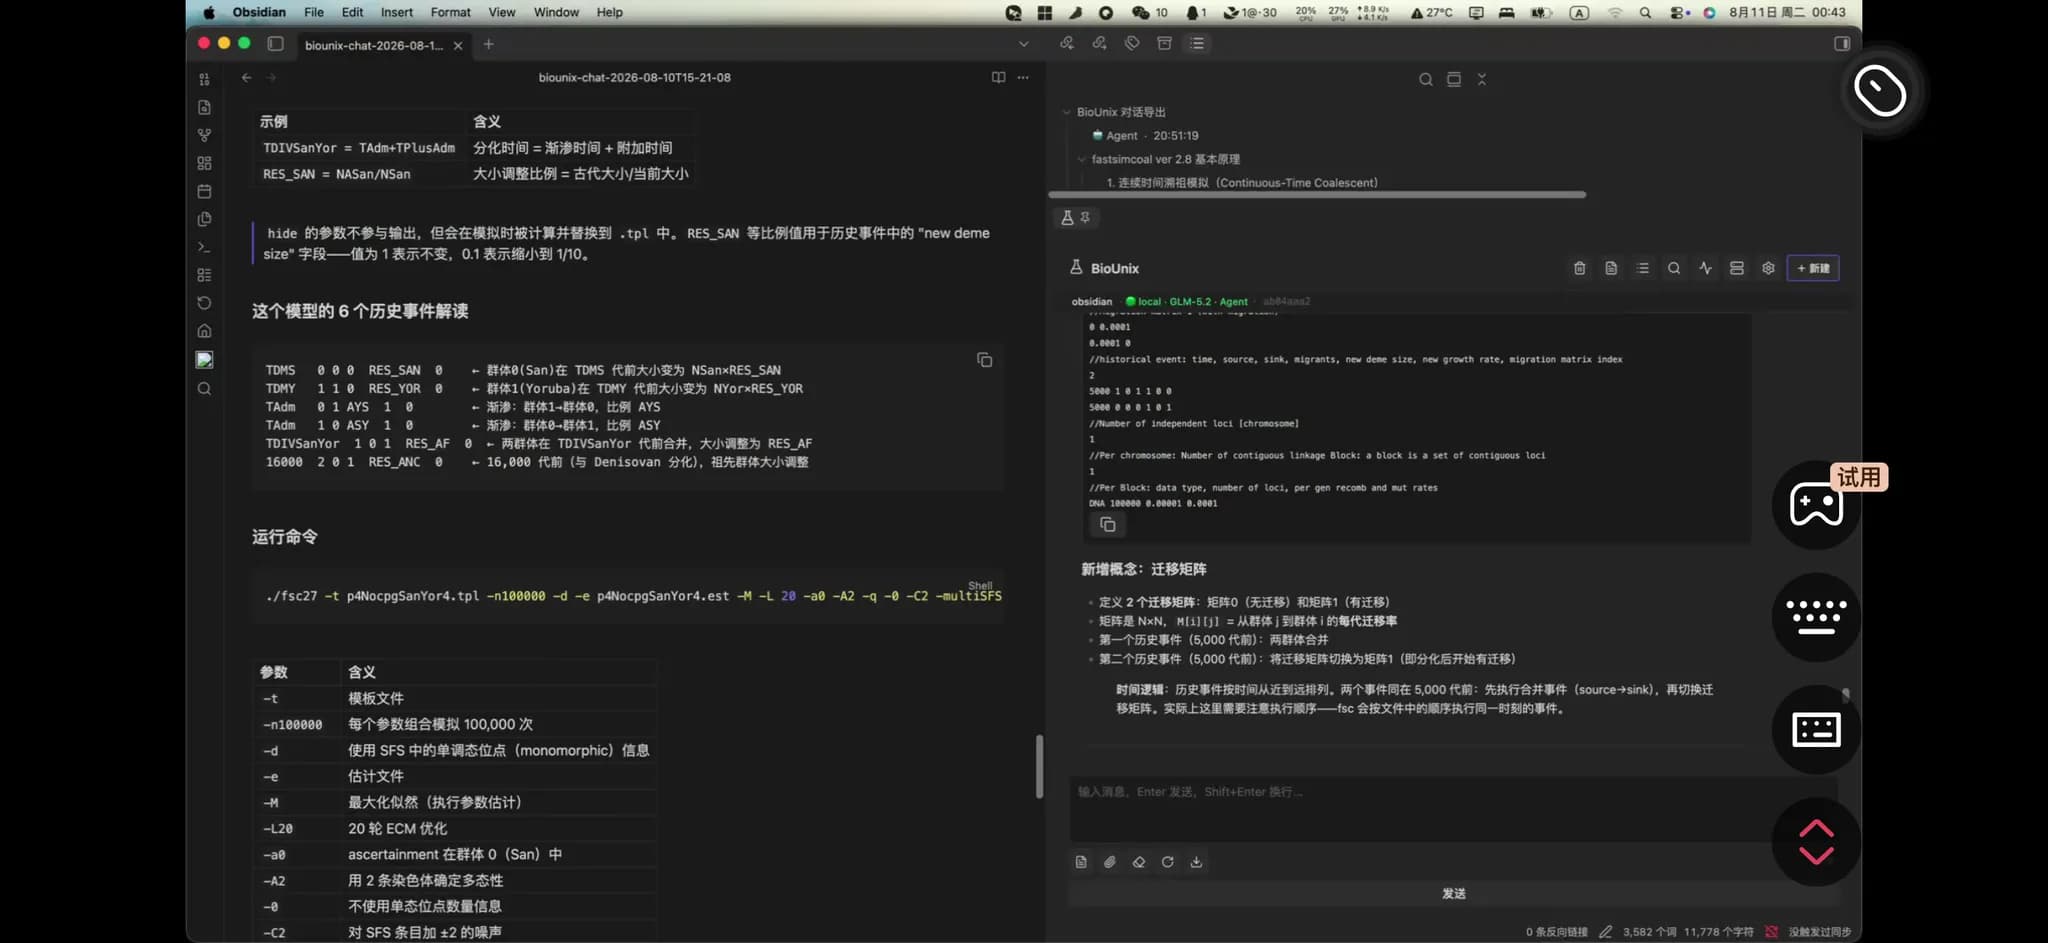The image size is (2048, 943).
Task: Toggle right sidebar visibility
Action: (1842, 43)
